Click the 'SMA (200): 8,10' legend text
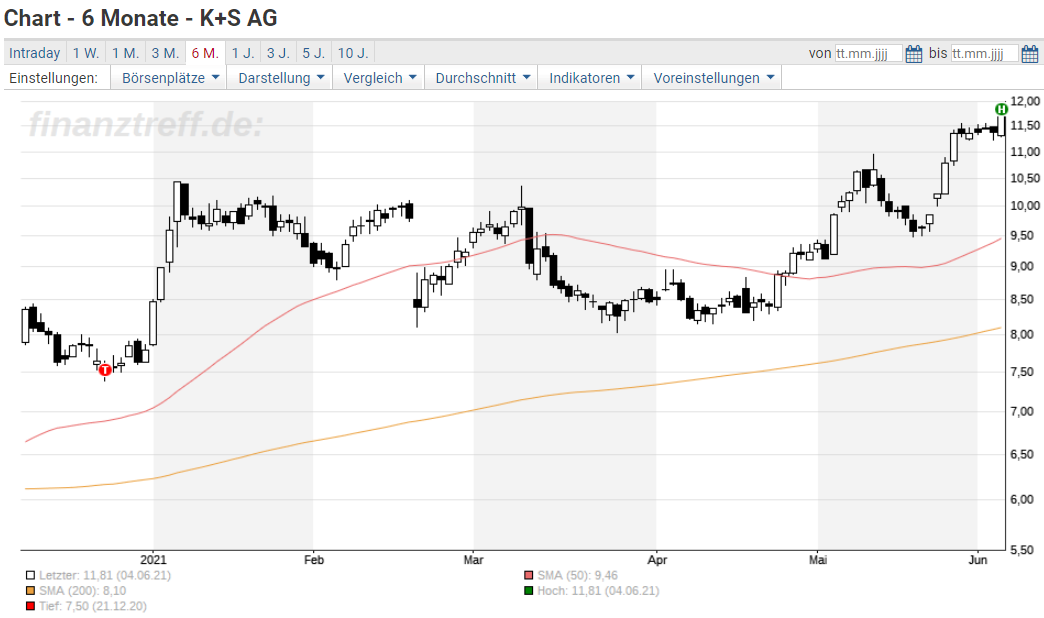This screenshot has width=1044, height=618. pos(83,591)
